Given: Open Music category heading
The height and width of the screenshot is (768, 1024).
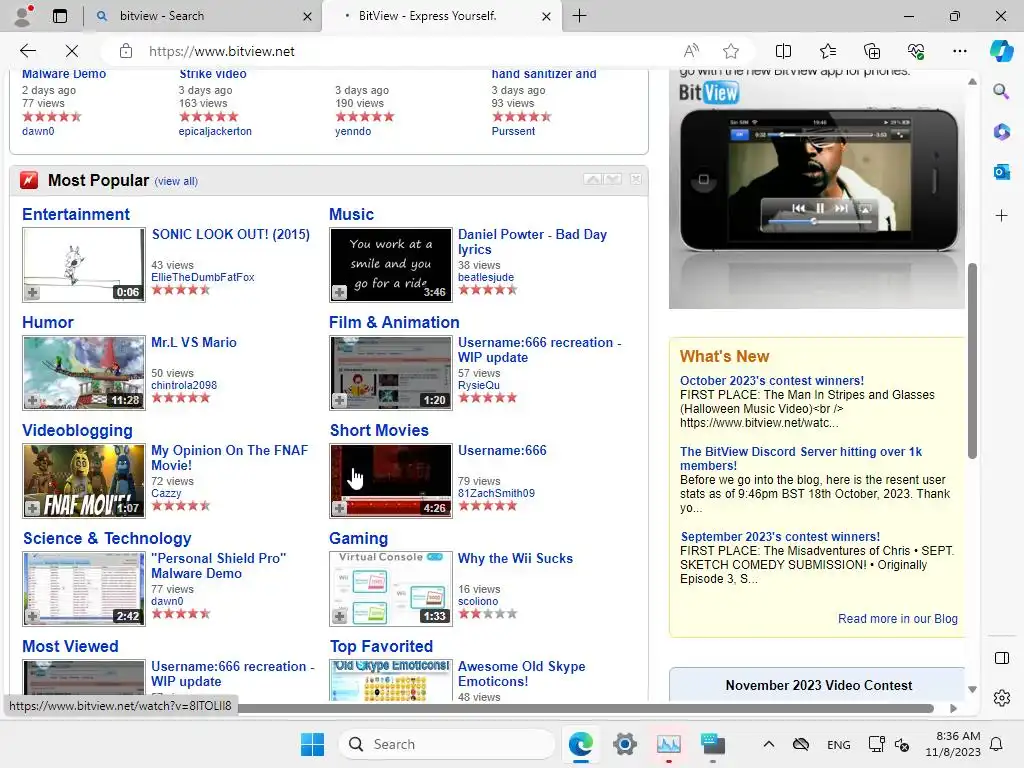Looking at the screenshot, I should click(351, 214).
